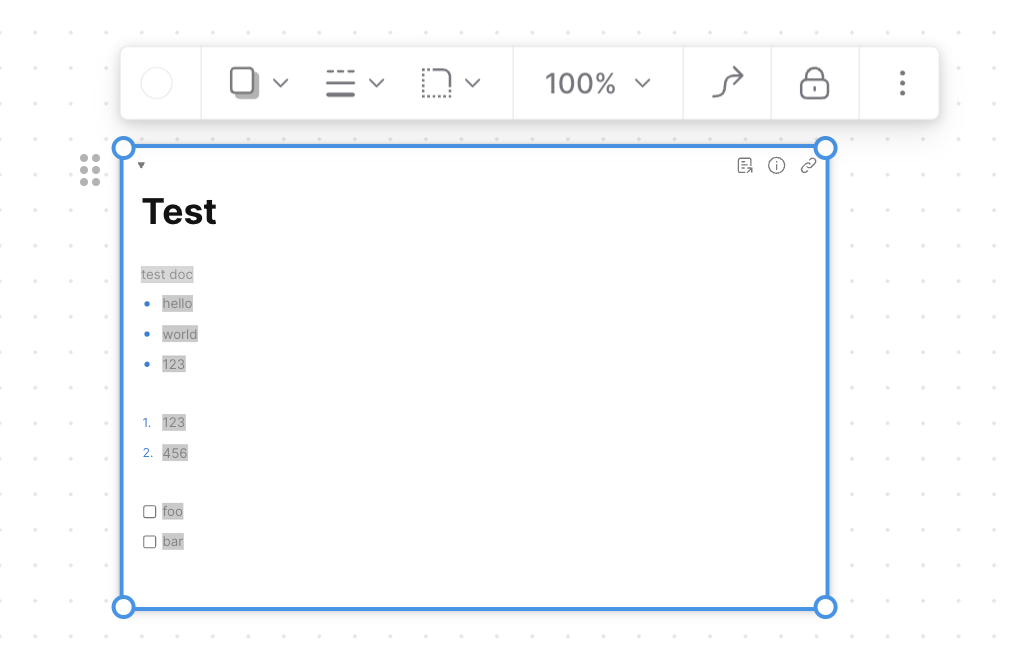The width and height of the screenshot is (1020, 662).
Task: Click the "Test" title heading
Action: click(x=179, y=212)
